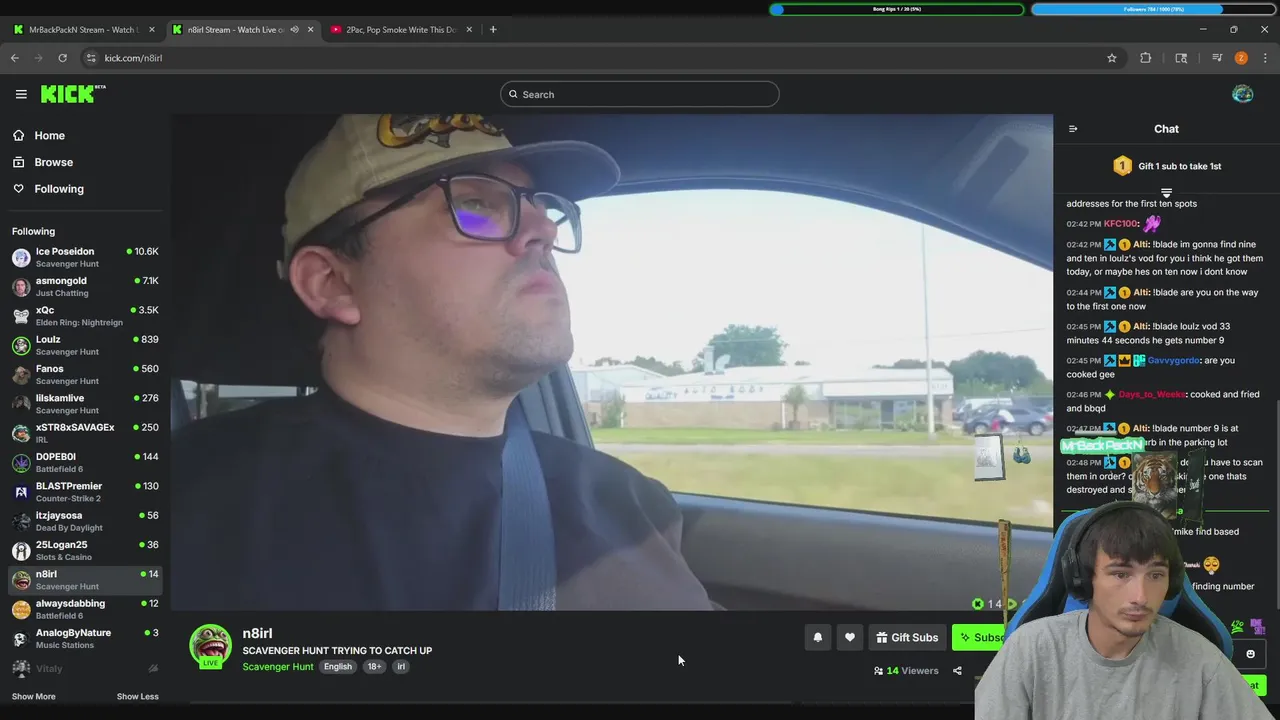Click Gift 1 sub to take 1st banner
The image size is (1280, 720).
[1167, 166]
